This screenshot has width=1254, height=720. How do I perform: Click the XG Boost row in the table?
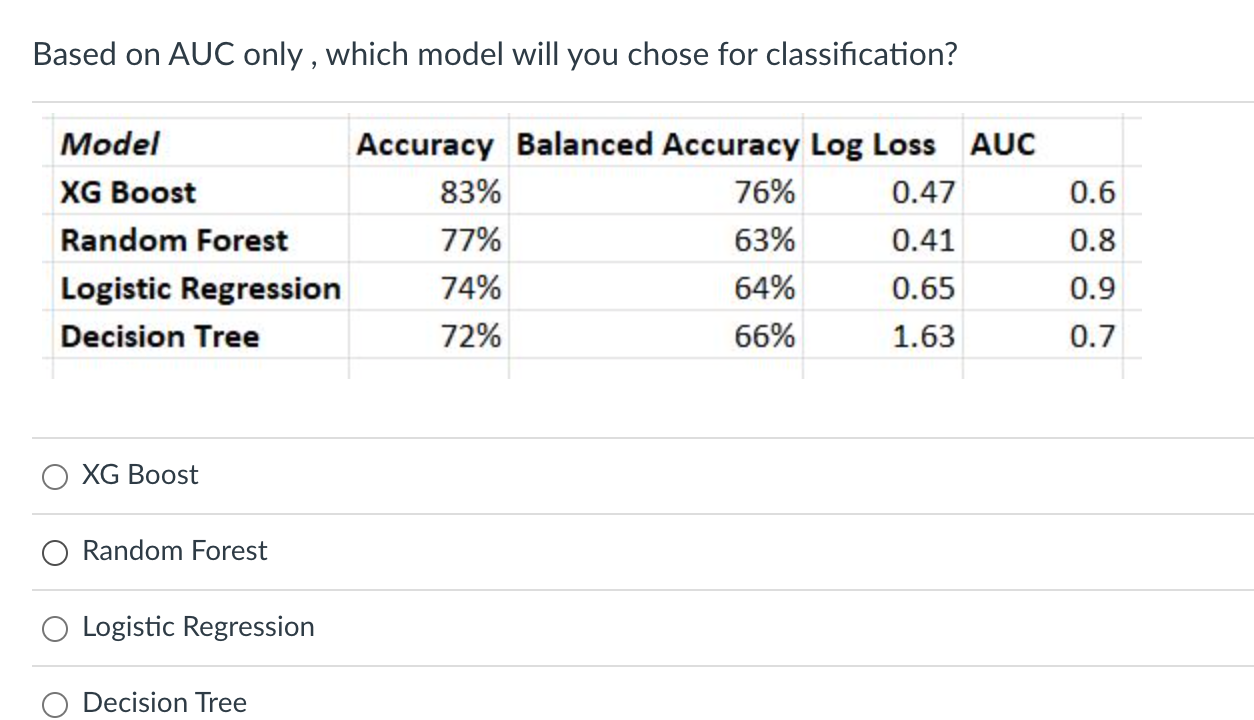[x=128, y=192]
